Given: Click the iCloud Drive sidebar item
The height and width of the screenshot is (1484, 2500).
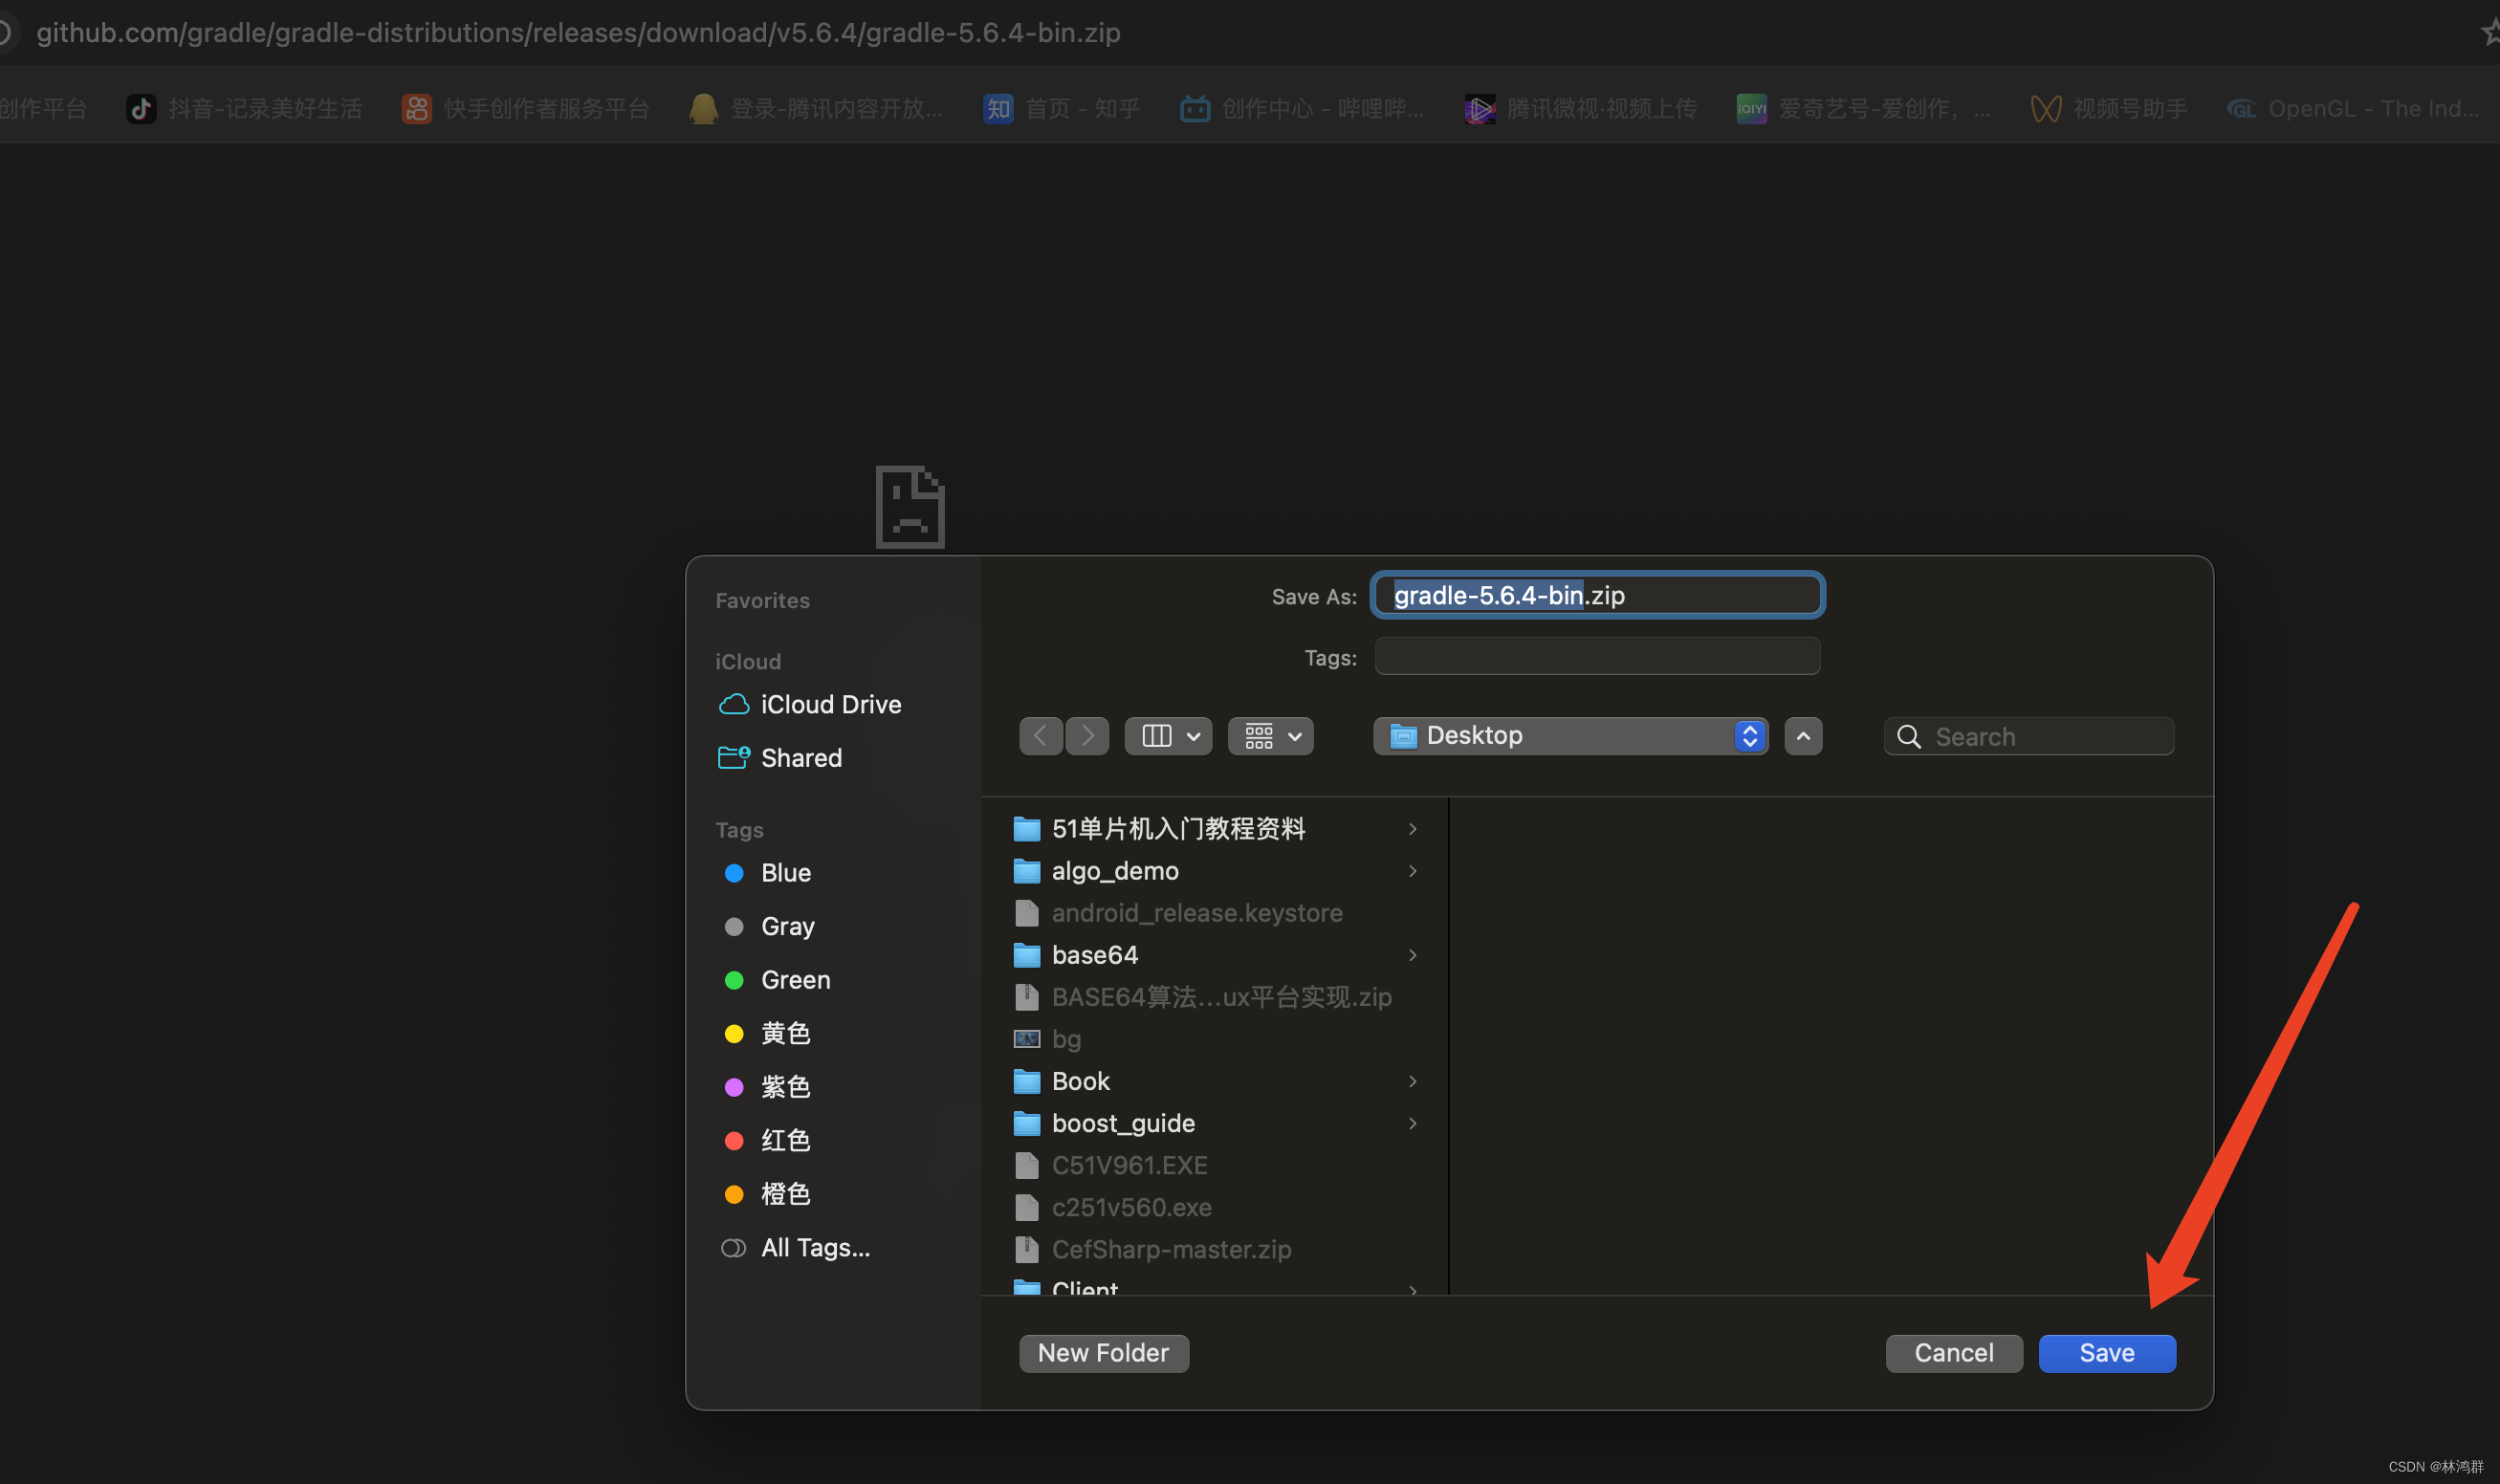Looking at the screenshot, I should pyautogui.click(x=830, y=704).
